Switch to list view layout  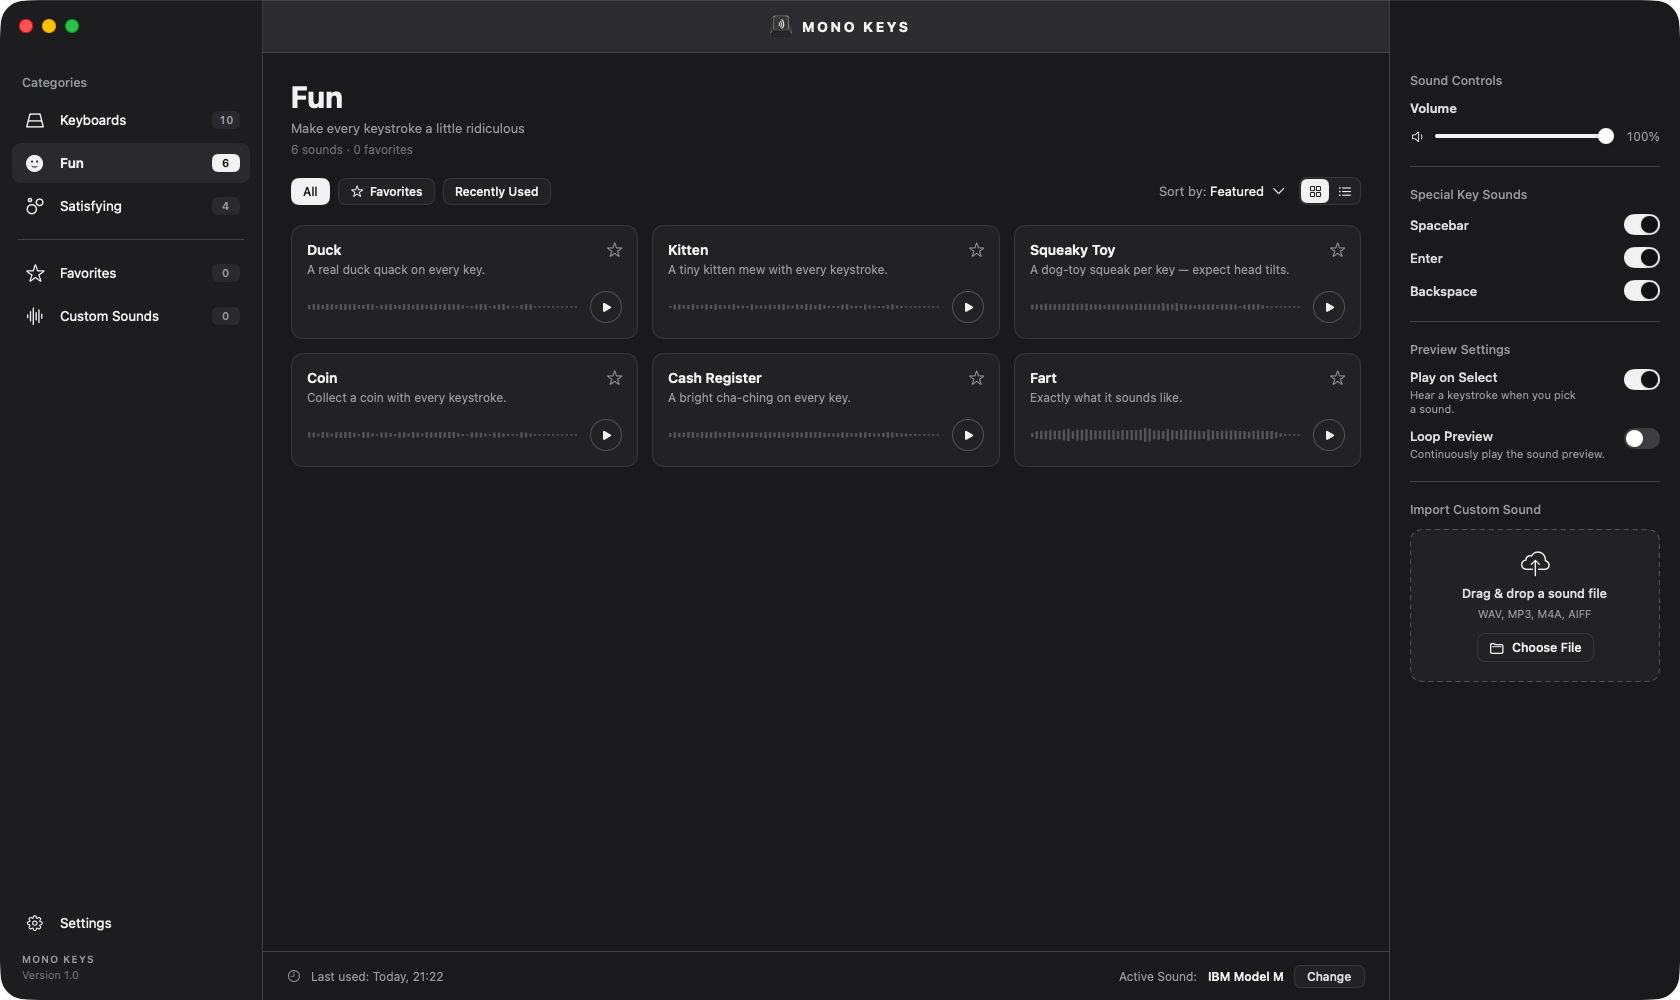1345,191
